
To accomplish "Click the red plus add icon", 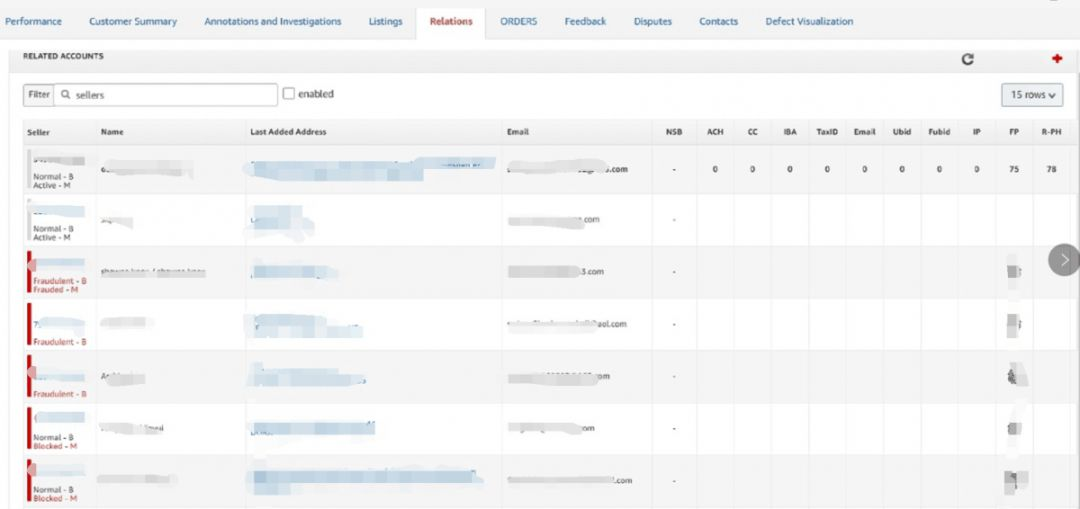I will [x=1057, y=58].
